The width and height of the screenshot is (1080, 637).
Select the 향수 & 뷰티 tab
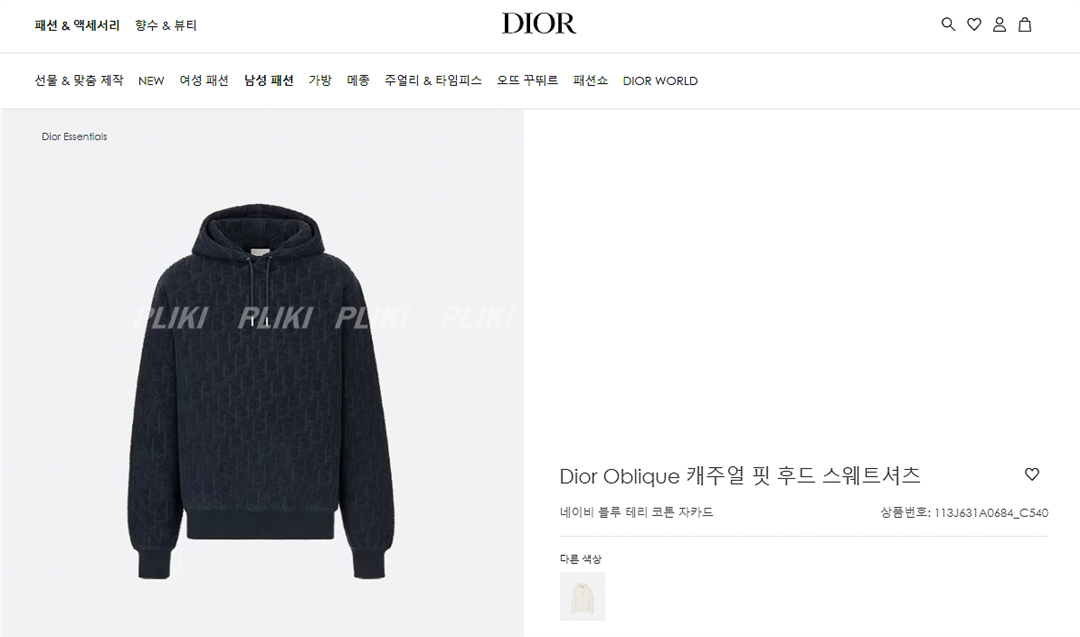[166, 25]
